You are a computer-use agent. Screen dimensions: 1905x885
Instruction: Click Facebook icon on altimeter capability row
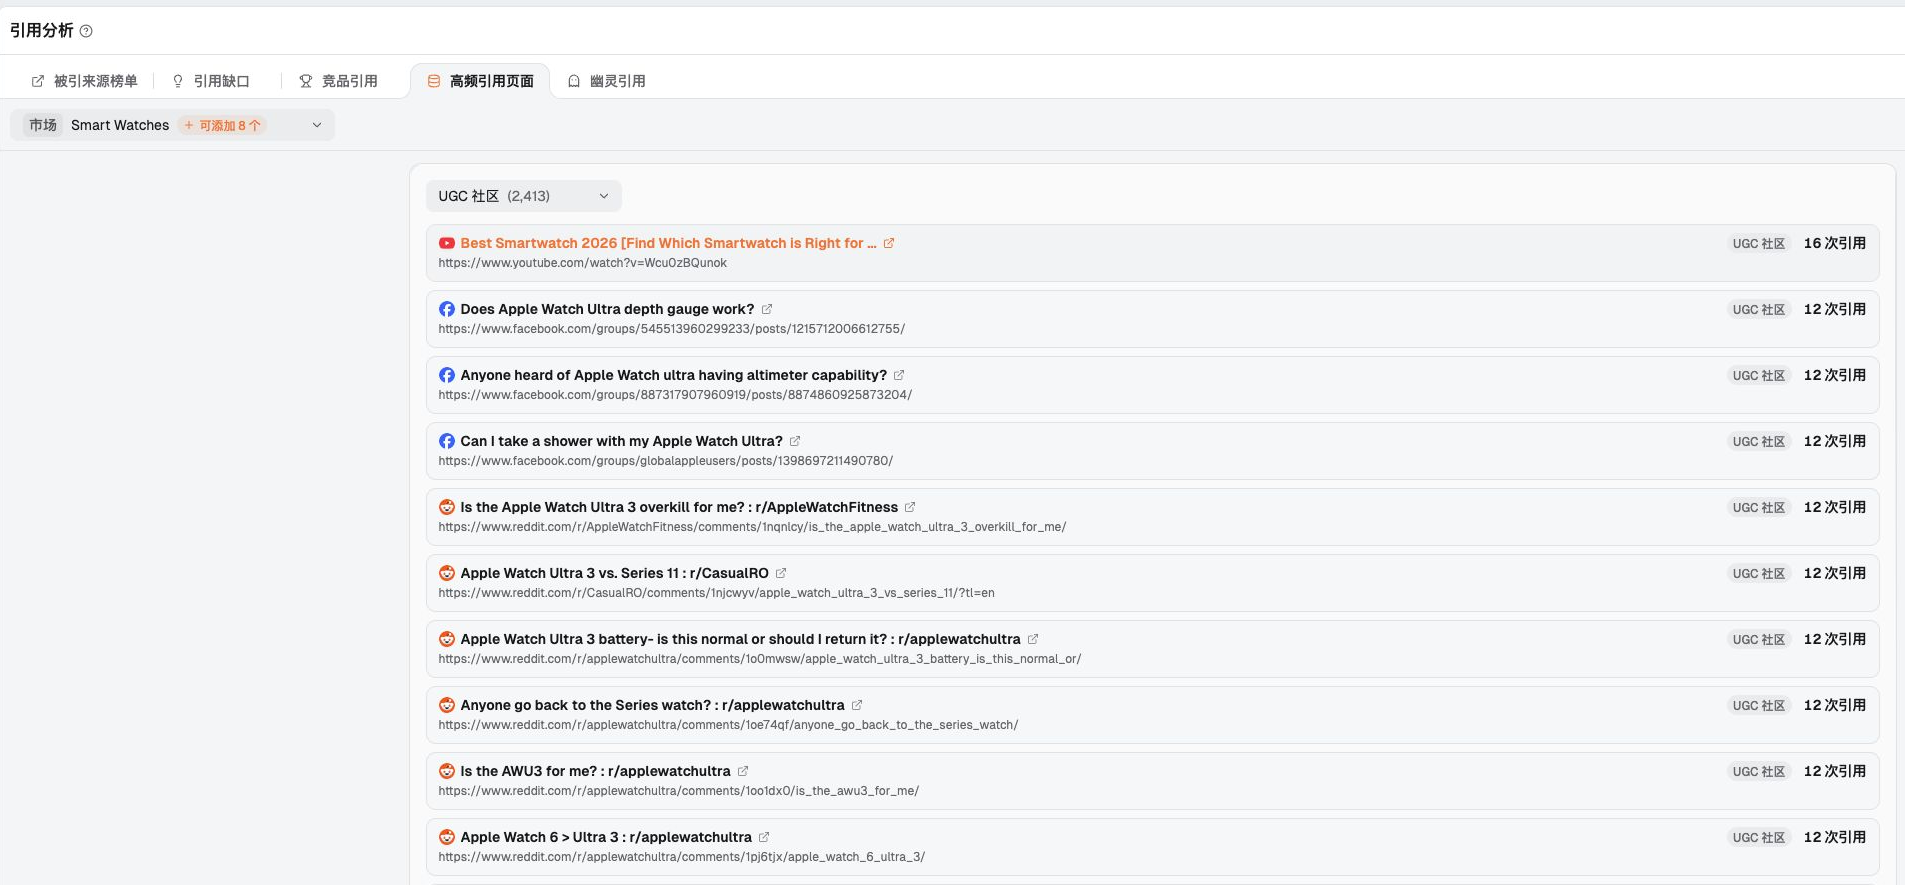click(x=447, y=375)
